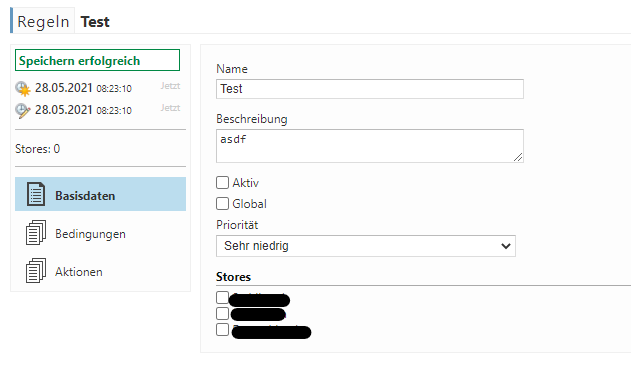
Task: Check the second store checkbox
Action: pyautogui.click(x=223, y=314)
